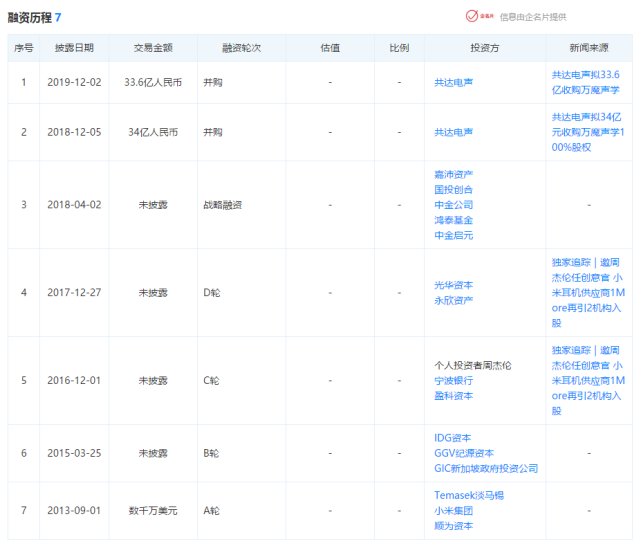The image size is (641, 548).
Task: Select date cell 2017-12-27
Action: pos(74,293)
